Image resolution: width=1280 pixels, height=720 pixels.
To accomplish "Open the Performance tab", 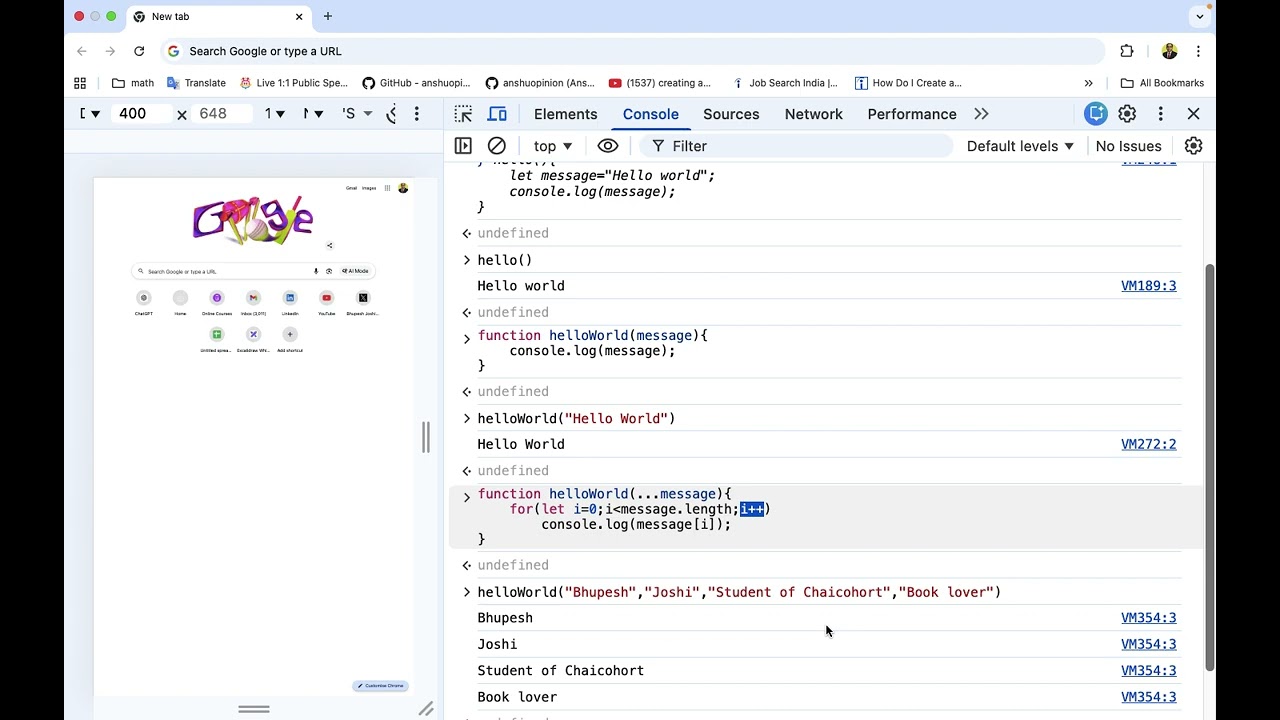I will (912, 114).
